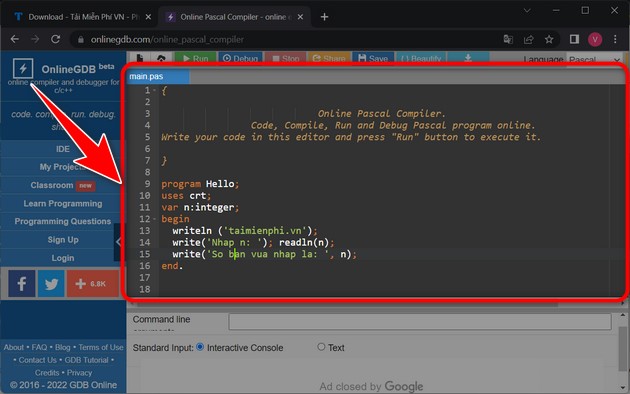Go forward in browser history
Viewport: 630px width, 394px height.
pyautogui.click(x=35, y=39)
